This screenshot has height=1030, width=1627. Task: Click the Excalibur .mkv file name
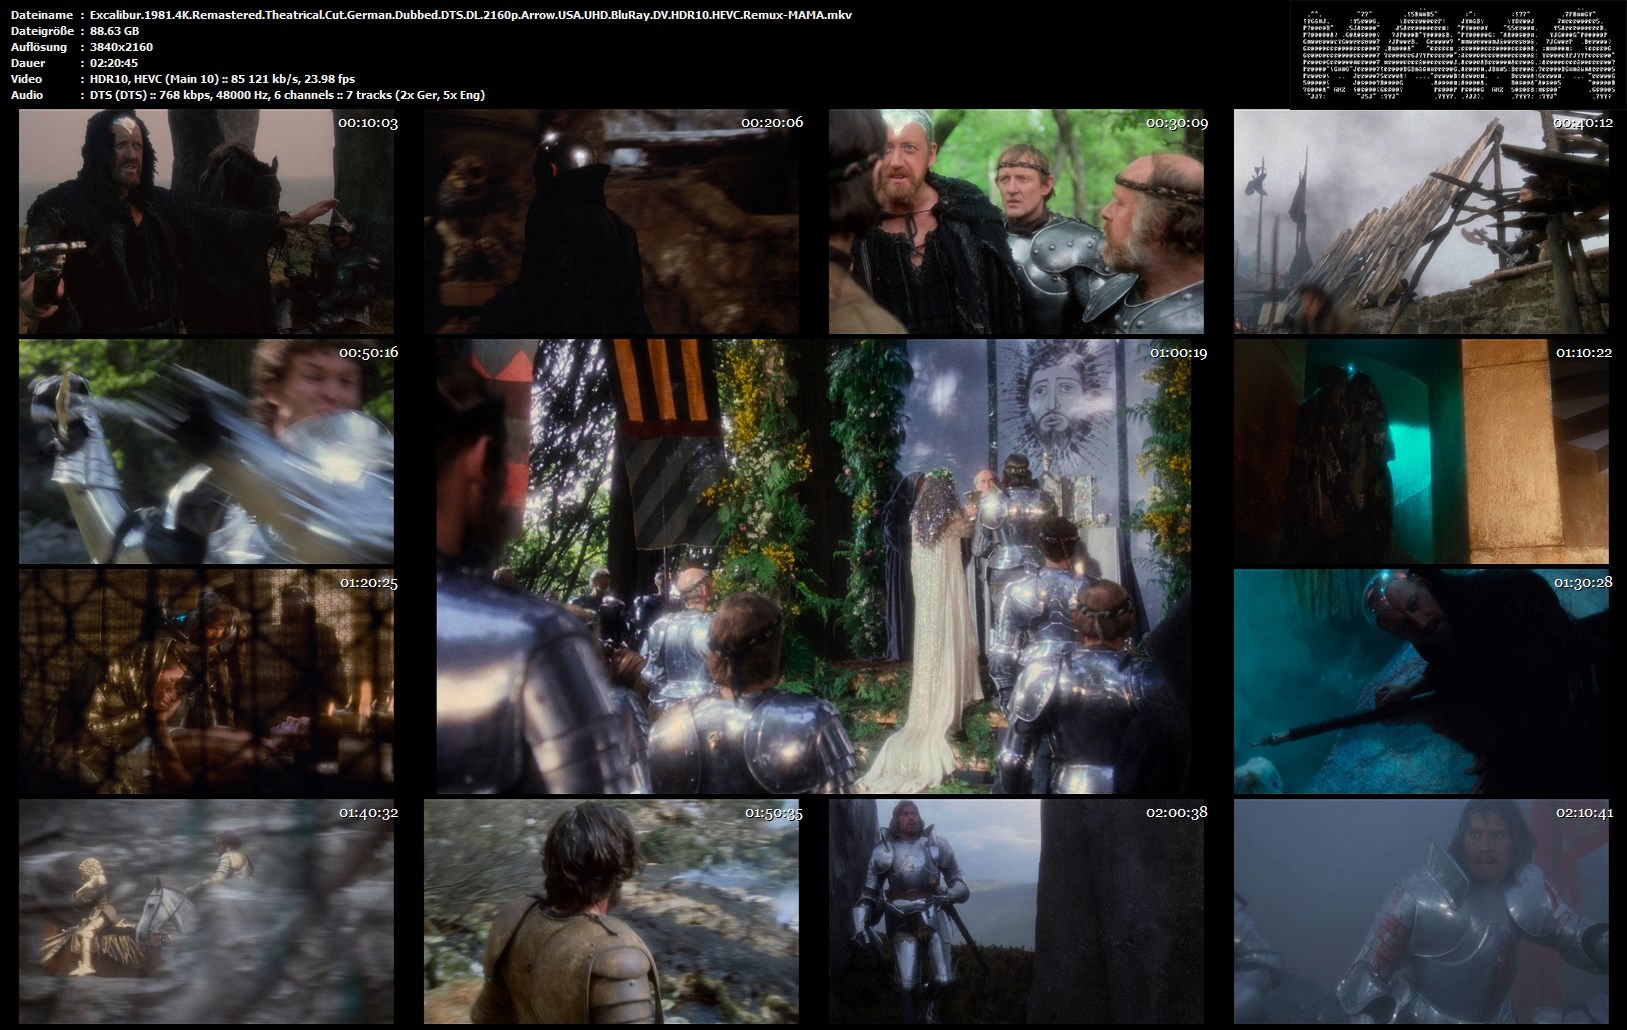[471, 15]
